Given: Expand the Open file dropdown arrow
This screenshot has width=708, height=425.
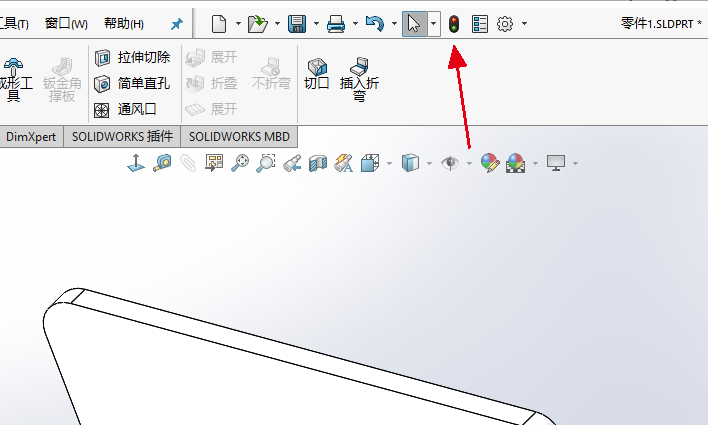Looking at the screenshot, I should (x=277, y=23).
